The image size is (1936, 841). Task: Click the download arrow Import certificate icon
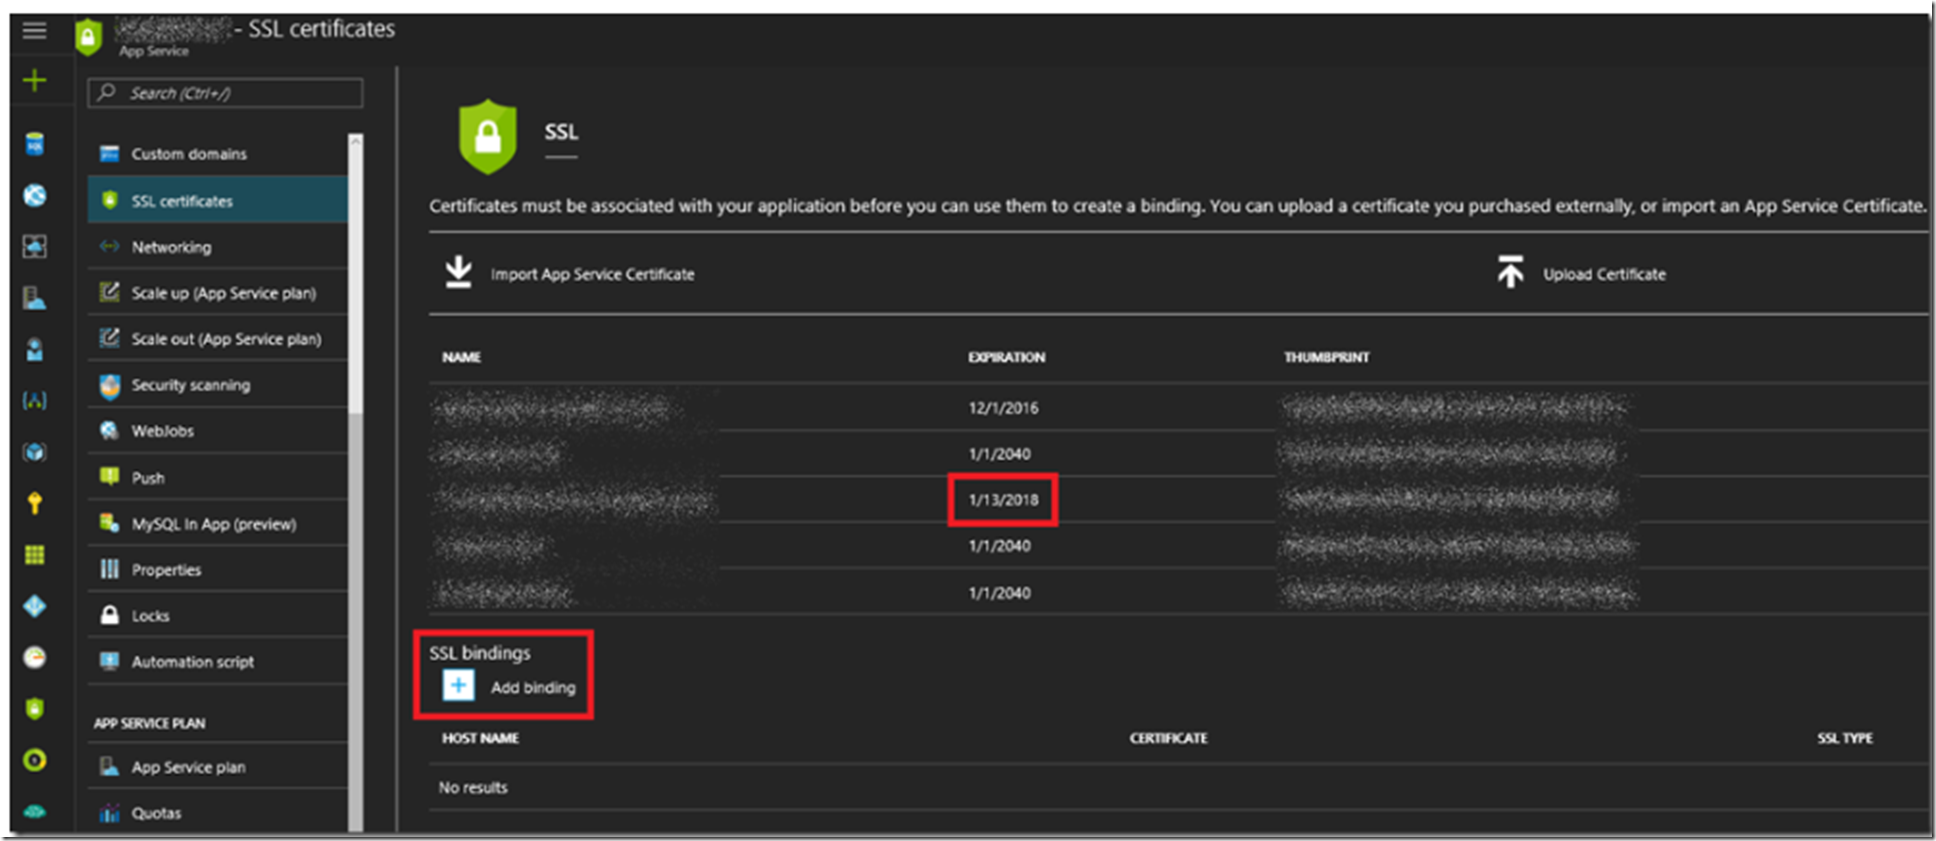click(458, 272)
